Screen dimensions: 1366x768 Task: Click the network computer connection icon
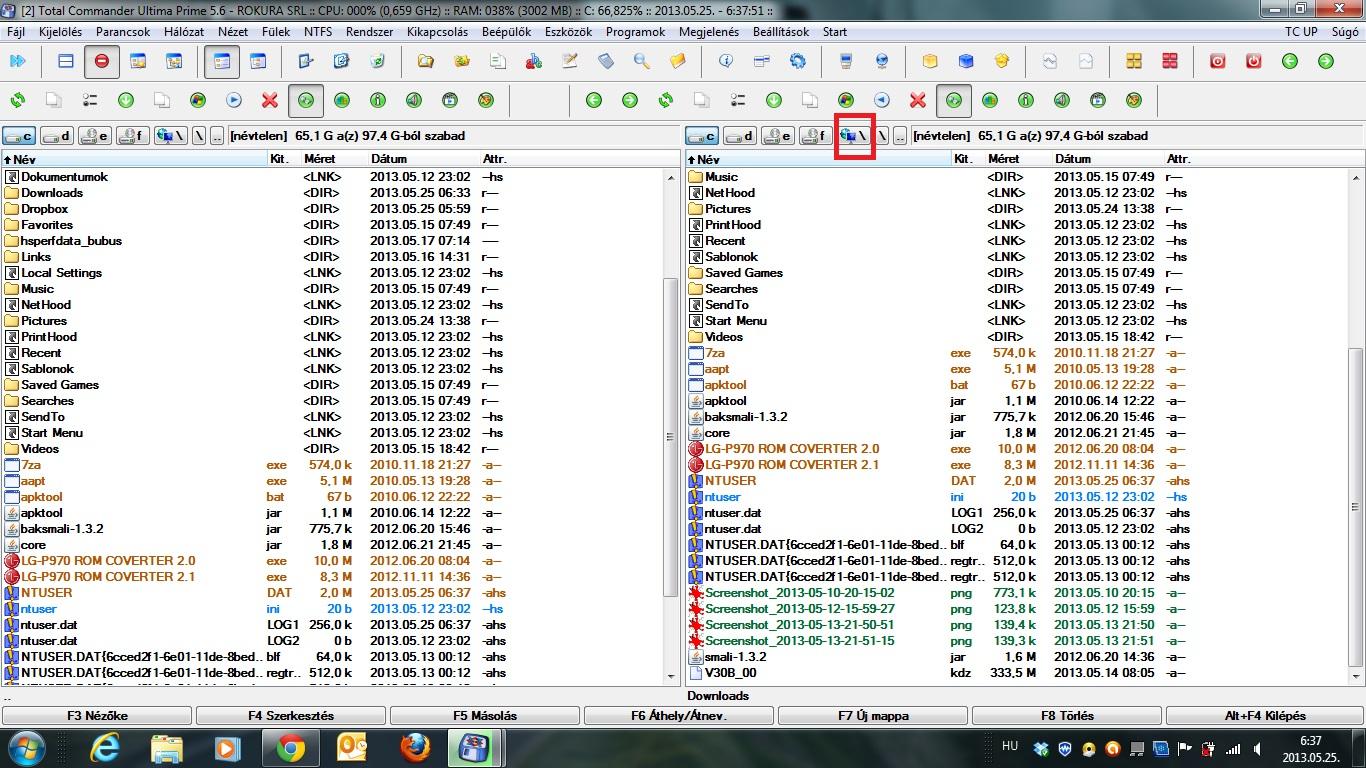(846, 62)
